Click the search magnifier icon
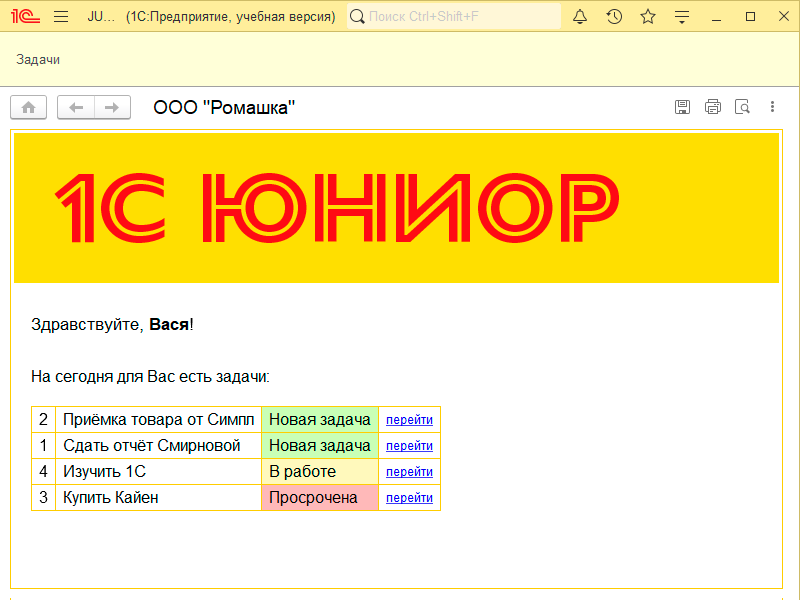The width and height of the screenshot is (800, 600). [x=357, y=16]
